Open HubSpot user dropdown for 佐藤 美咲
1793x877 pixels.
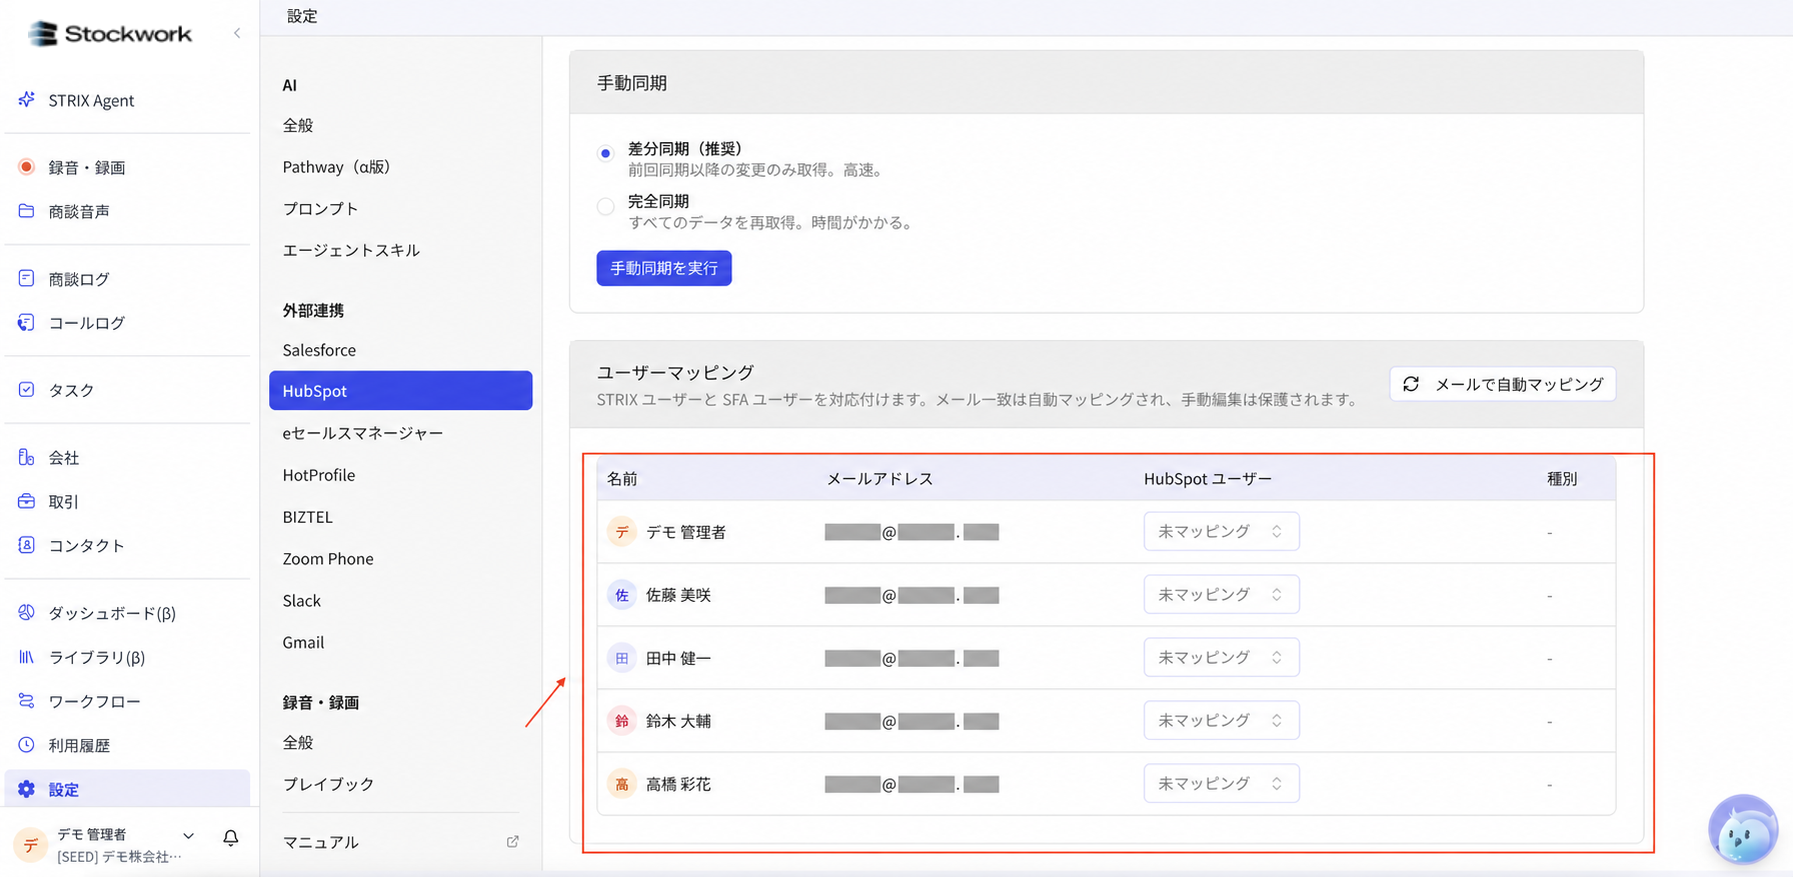pos(1221,594)
